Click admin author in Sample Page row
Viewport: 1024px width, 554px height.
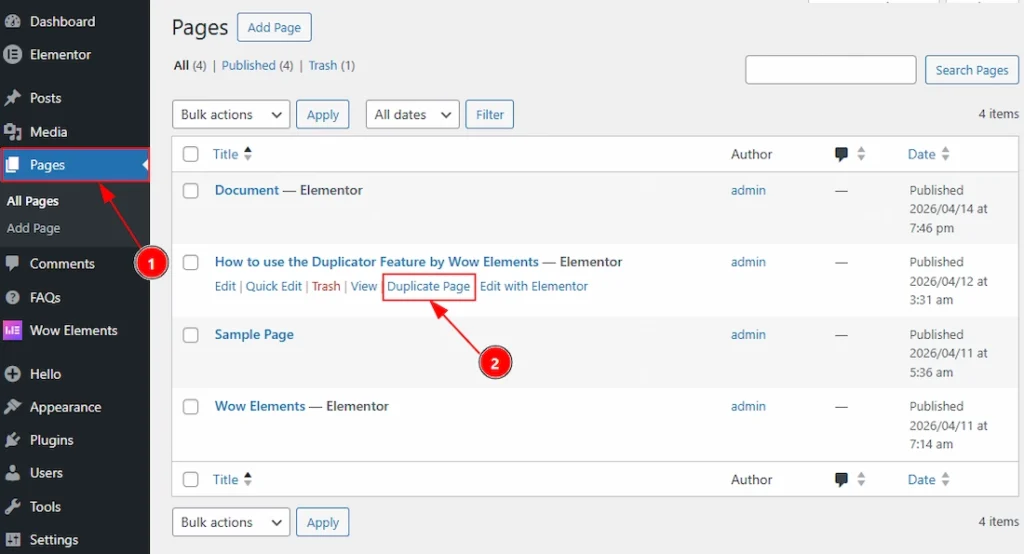(748, 334)
